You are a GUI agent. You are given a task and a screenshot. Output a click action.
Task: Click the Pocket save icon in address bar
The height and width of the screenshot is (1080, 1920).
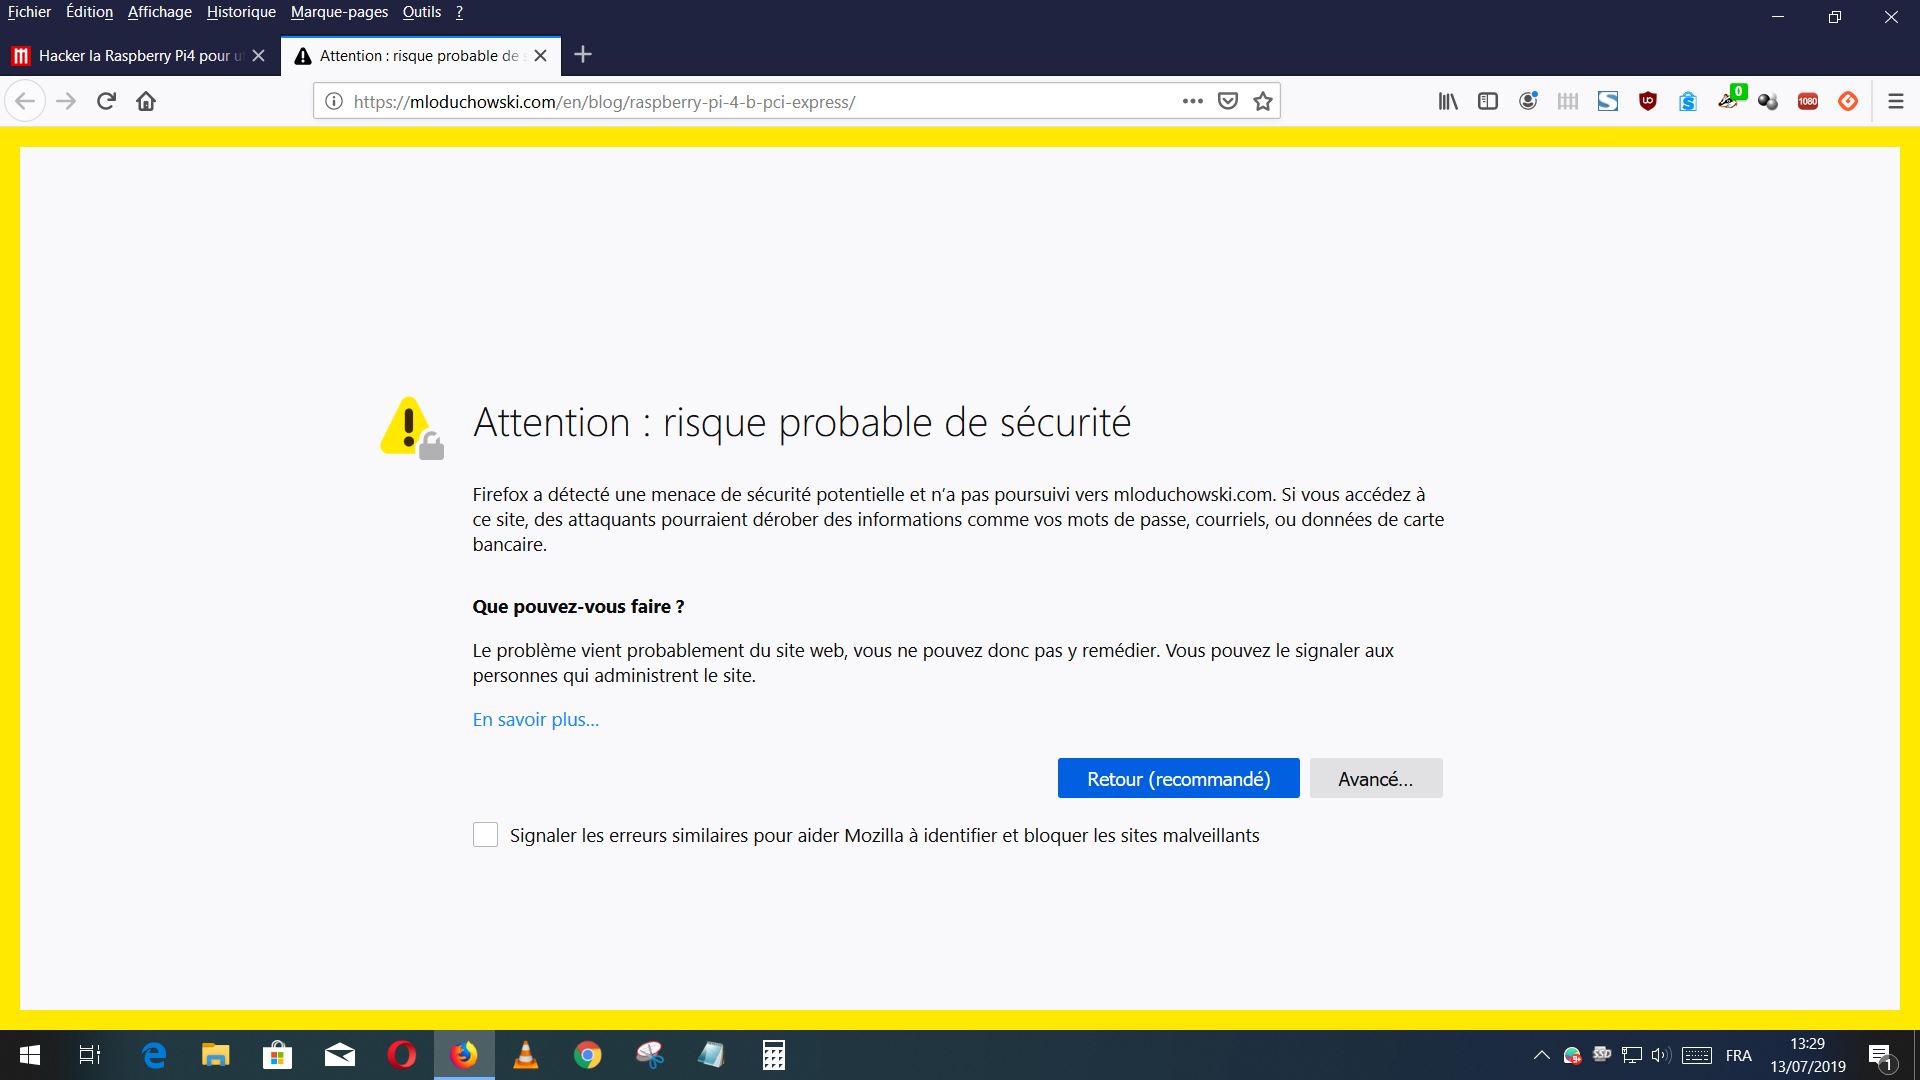(1228, 101)
